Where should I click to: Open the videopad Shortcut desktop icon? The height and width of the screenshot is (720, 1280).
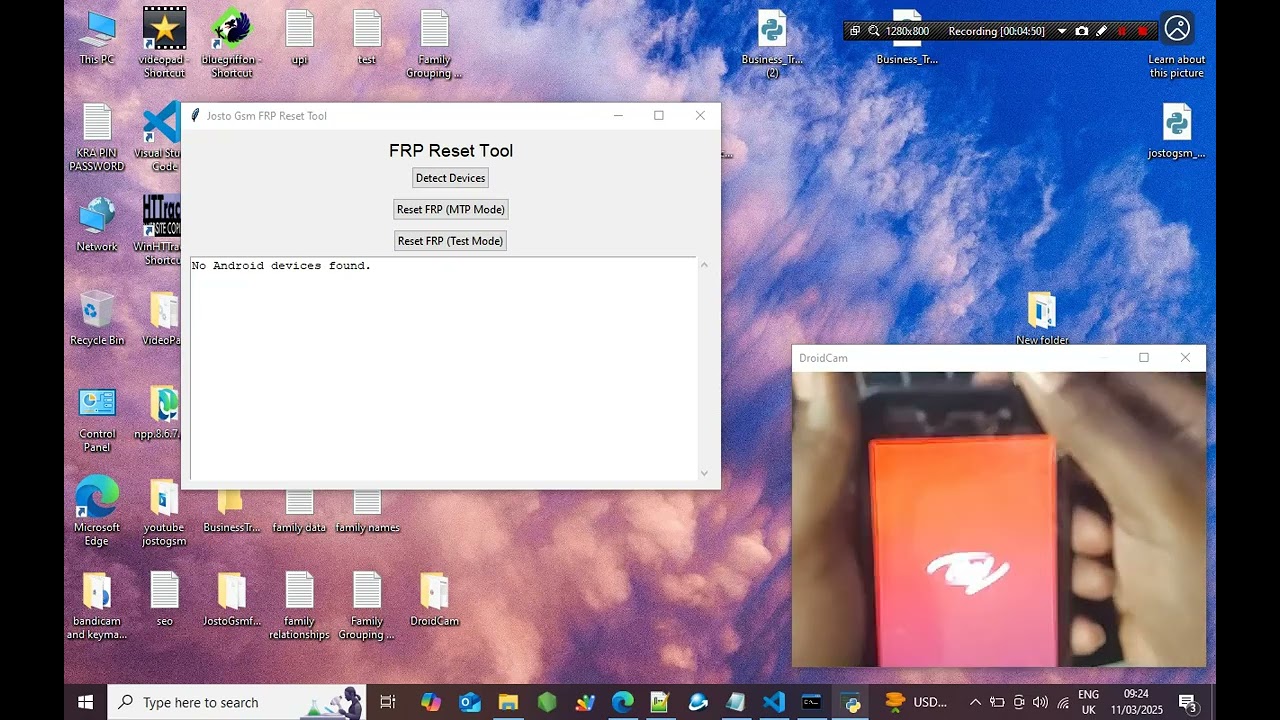click(164, 42)
